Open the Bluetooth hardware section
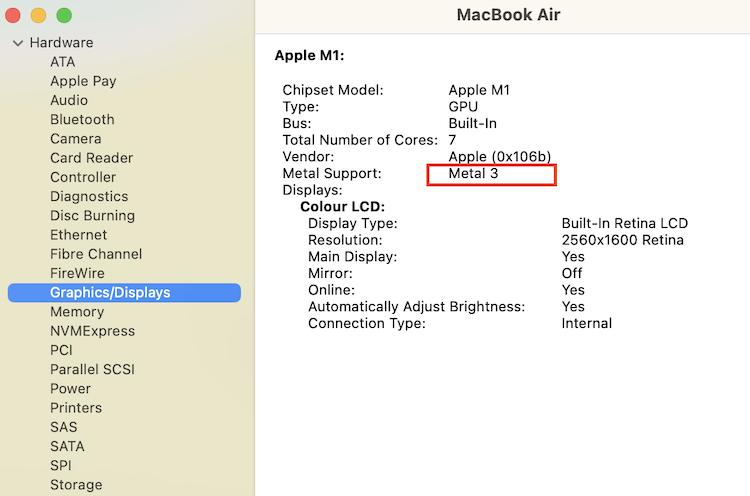The width and height of the screenshot is (750, 496). coord(82,119)
